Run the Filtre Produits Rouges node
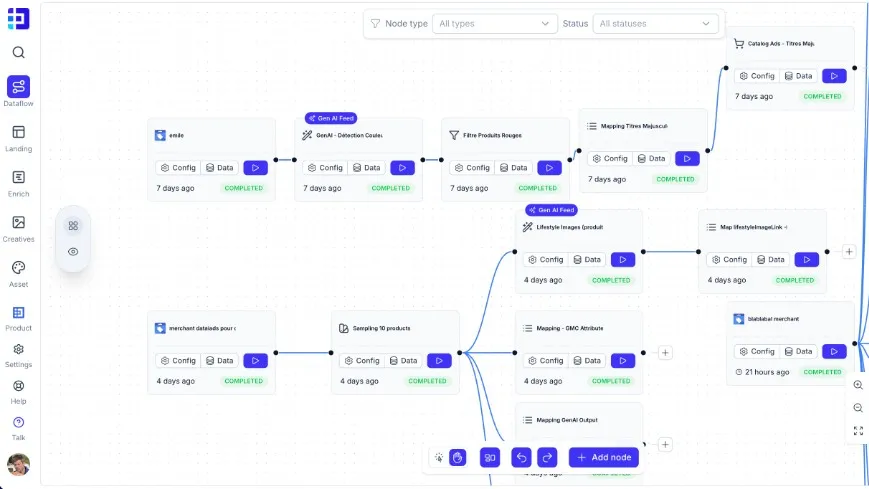Image resolution: width=869 pixels, height=489 pixels. pos(549,167)
